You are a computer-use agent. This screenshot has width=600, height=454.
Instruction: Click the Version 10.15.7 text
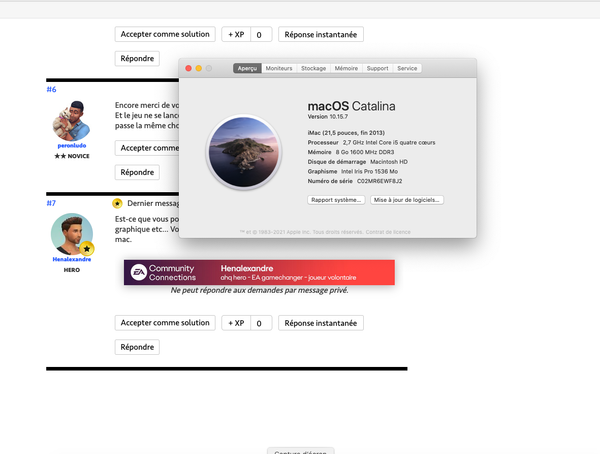328,116
